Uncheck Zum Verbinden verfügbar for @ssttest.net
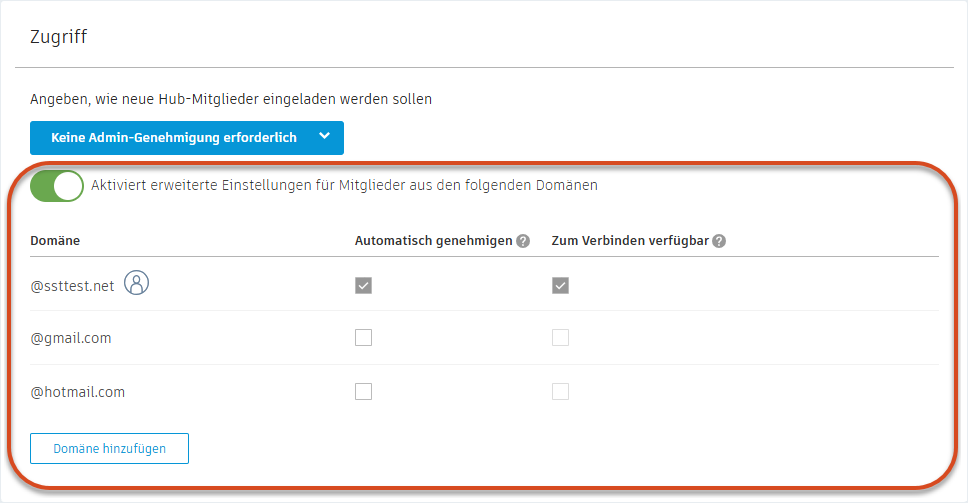 (x=561, y=286)
